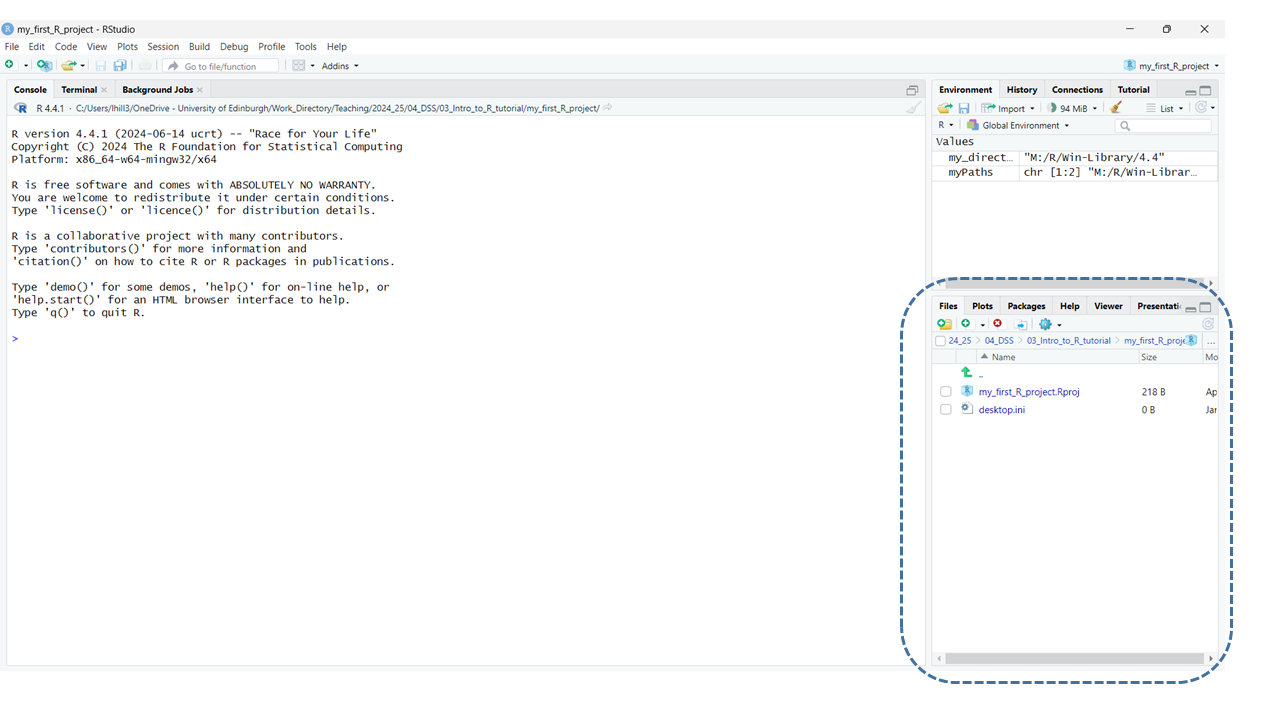Viewport: 1280px width, 720px height.
Task: Open the Code menu
Action: coord(66,47)
